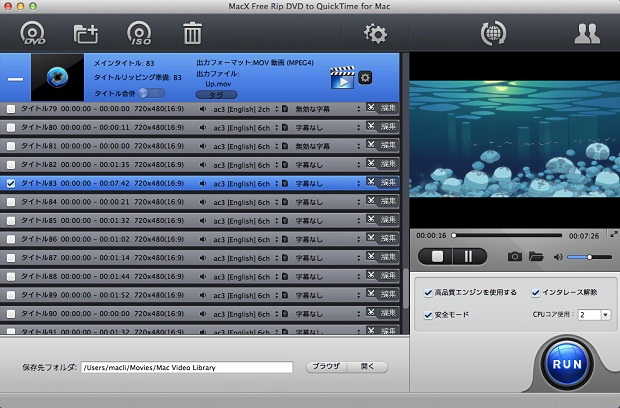Click the subtitle page icon on タイトル89 row
This screenshot has height=408, width=620.
(285, 295)
